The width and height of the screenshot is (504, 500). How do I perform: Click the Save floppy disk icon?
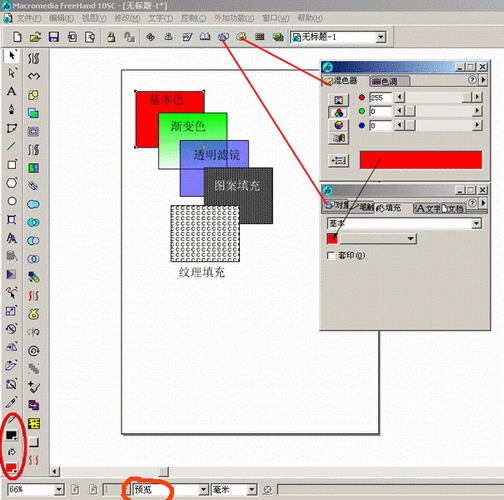[54, 37]
